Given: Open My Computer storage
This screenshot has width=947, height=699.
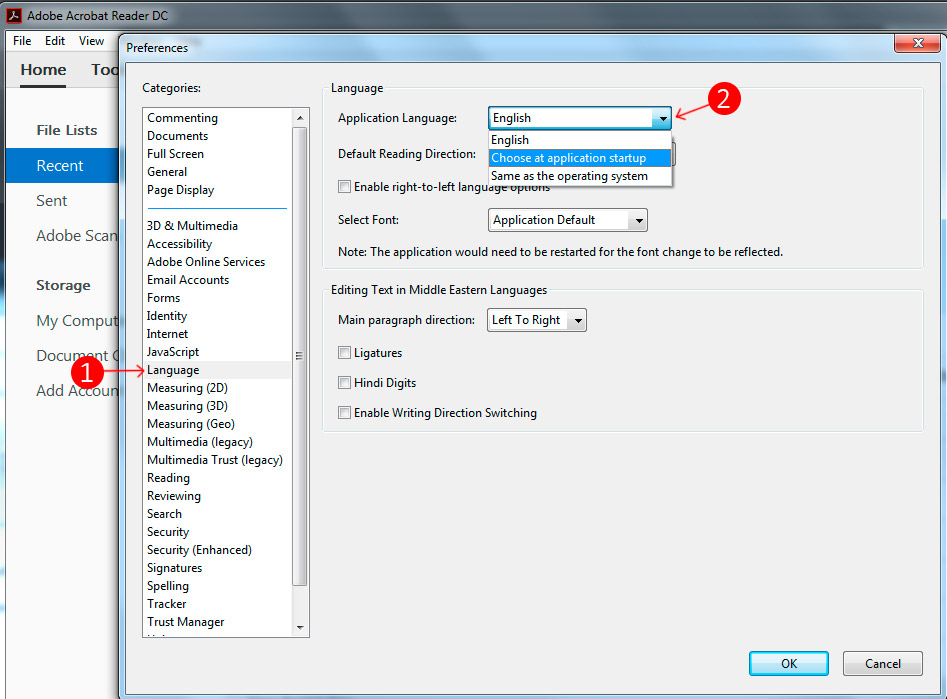Looking at the screenshot, I should click(77, 320).
